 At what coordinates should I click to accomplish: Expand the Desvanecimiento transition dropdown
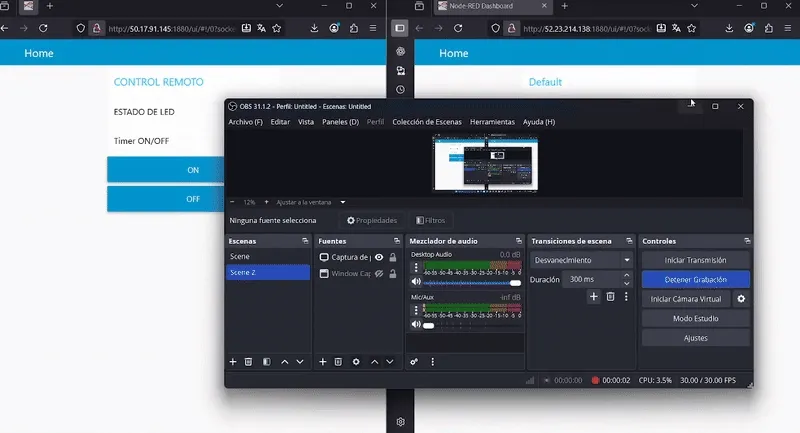[x=627, y=259]
